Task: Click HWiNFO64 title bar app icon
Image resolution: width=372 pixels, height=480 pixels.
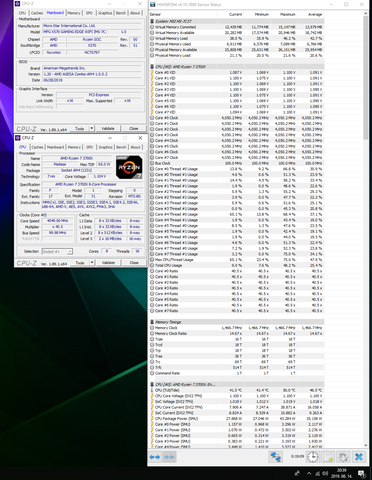Action: coord(153,5)
